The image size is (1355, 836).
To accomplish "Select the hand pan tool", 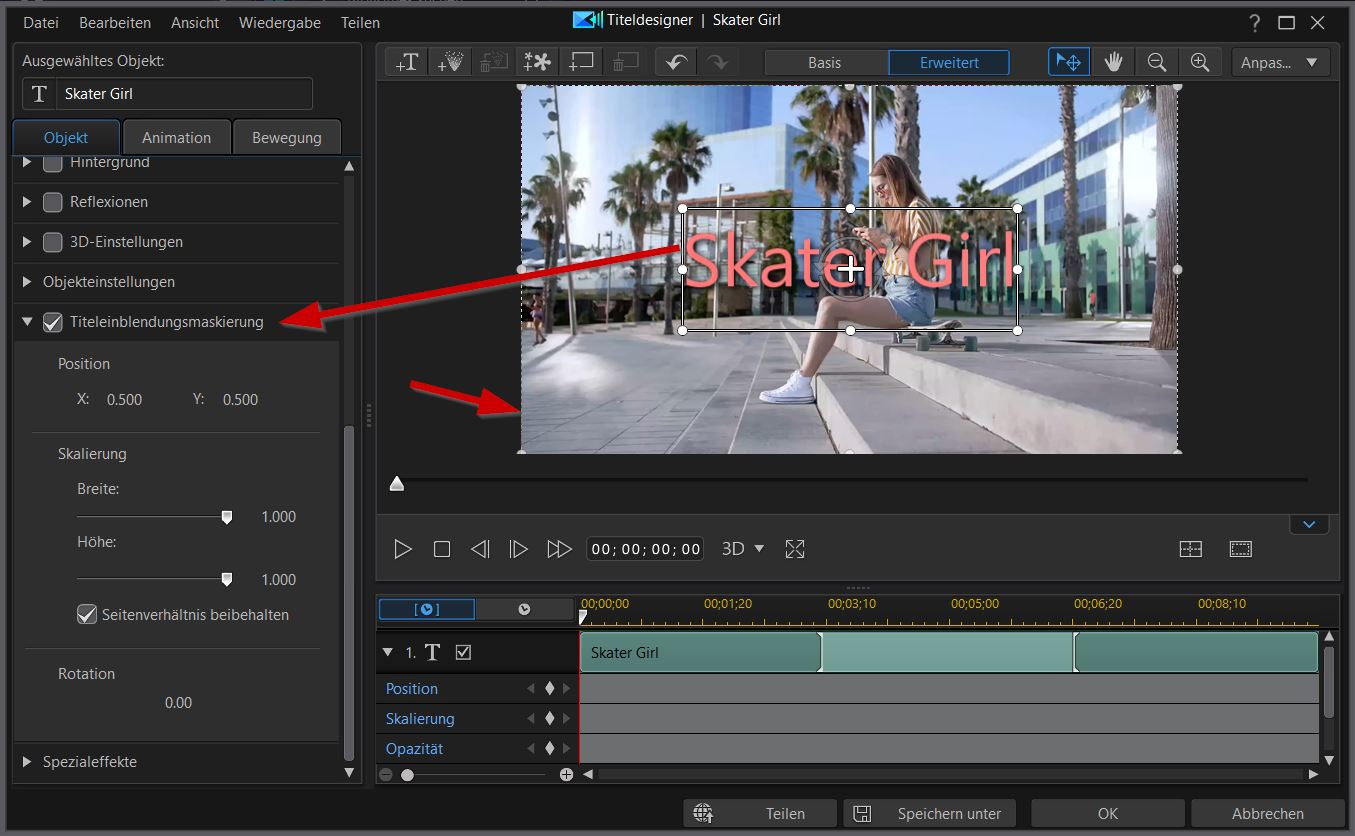I will pos(1113,62).
